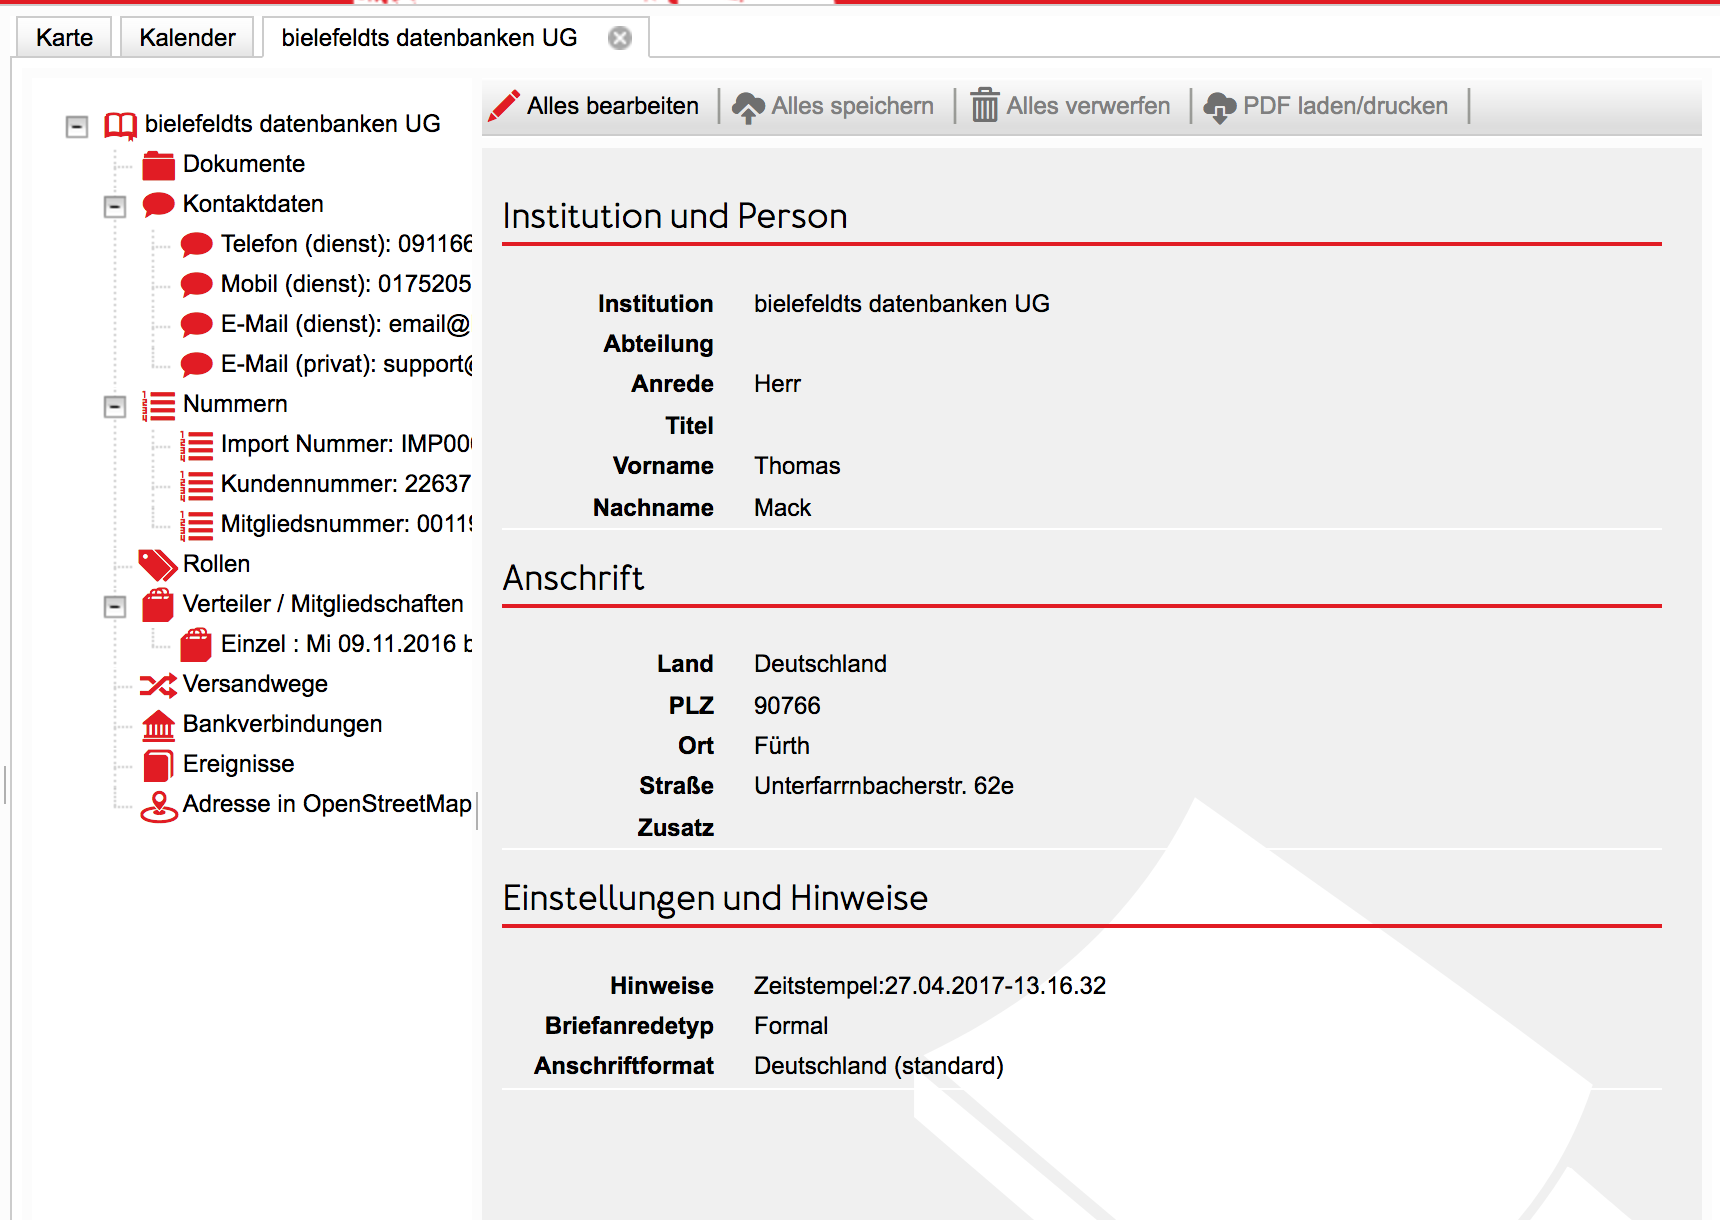This screenshot has height=1220, width=1720.
Task: Collapse the Kontaktdaten tree node
Action: [115, 206]
